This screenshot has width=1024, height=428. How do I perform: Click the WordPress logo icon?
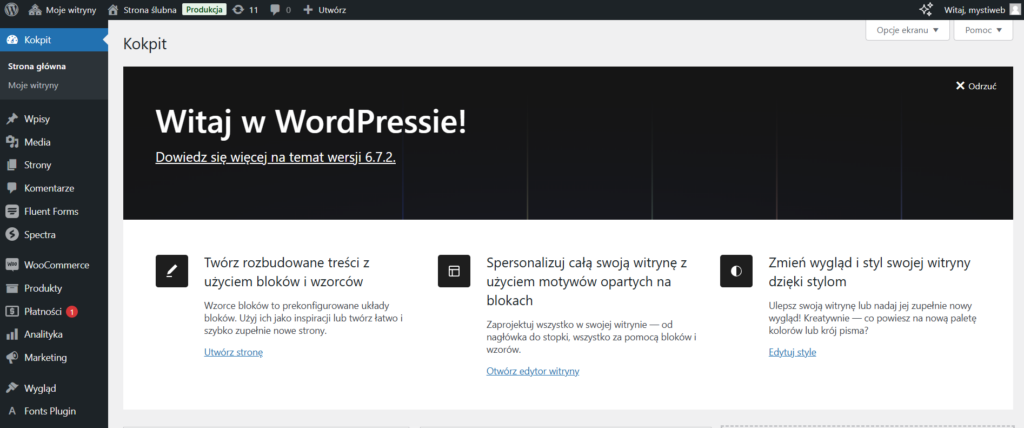11,9
